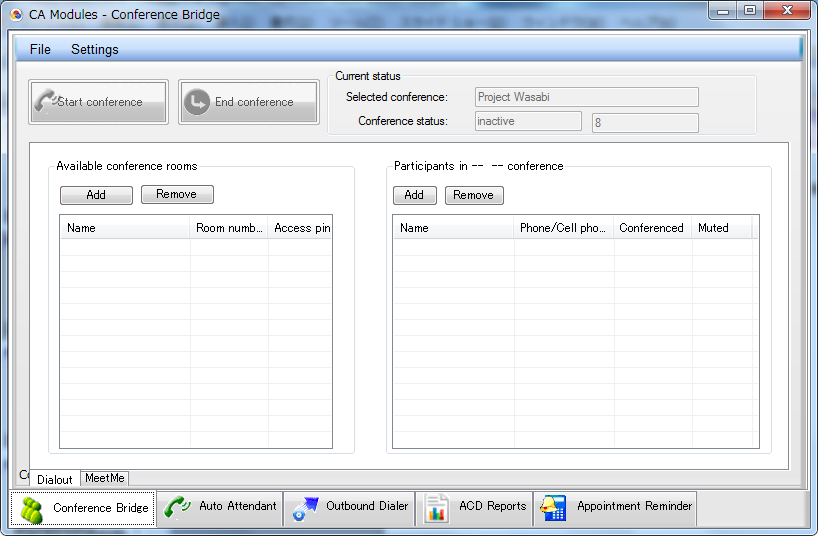818x536 pixels.
Task: Click the End conference button label
Action: coord(254,102)
